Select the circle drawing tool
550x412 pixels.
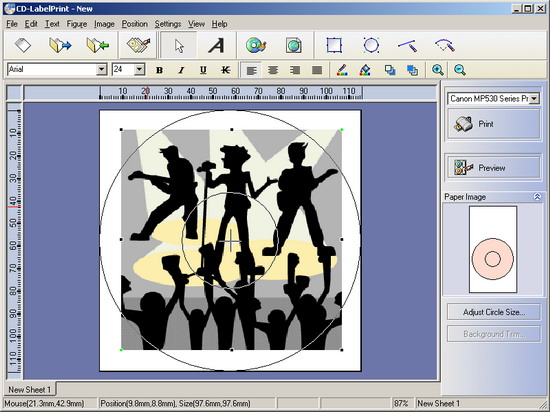click(371, 45)
